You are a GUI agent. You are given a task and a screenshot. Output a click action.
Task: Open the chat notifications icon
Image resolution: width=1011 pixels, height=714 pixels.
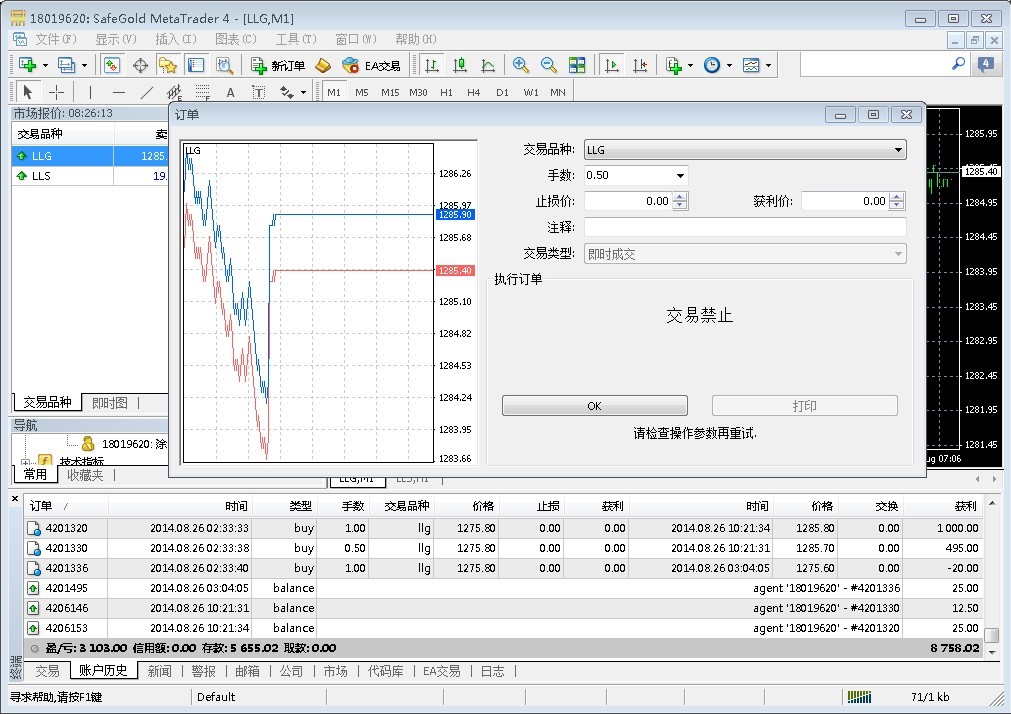pyautogui.click(x=986, y=64)
